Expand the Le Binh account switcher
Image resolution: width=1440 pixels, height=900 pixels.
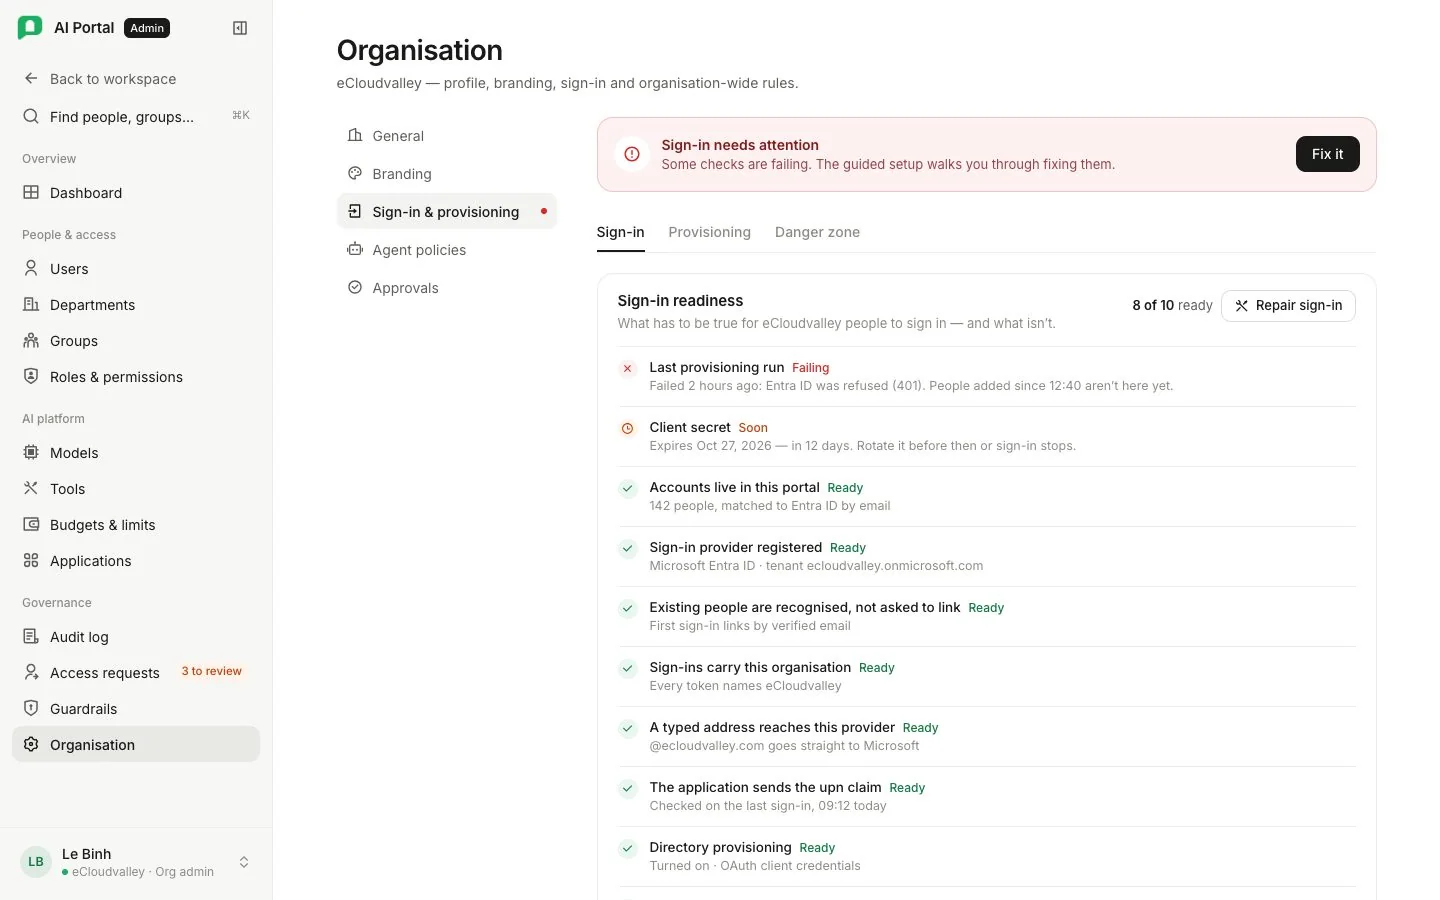coord(244,862)
